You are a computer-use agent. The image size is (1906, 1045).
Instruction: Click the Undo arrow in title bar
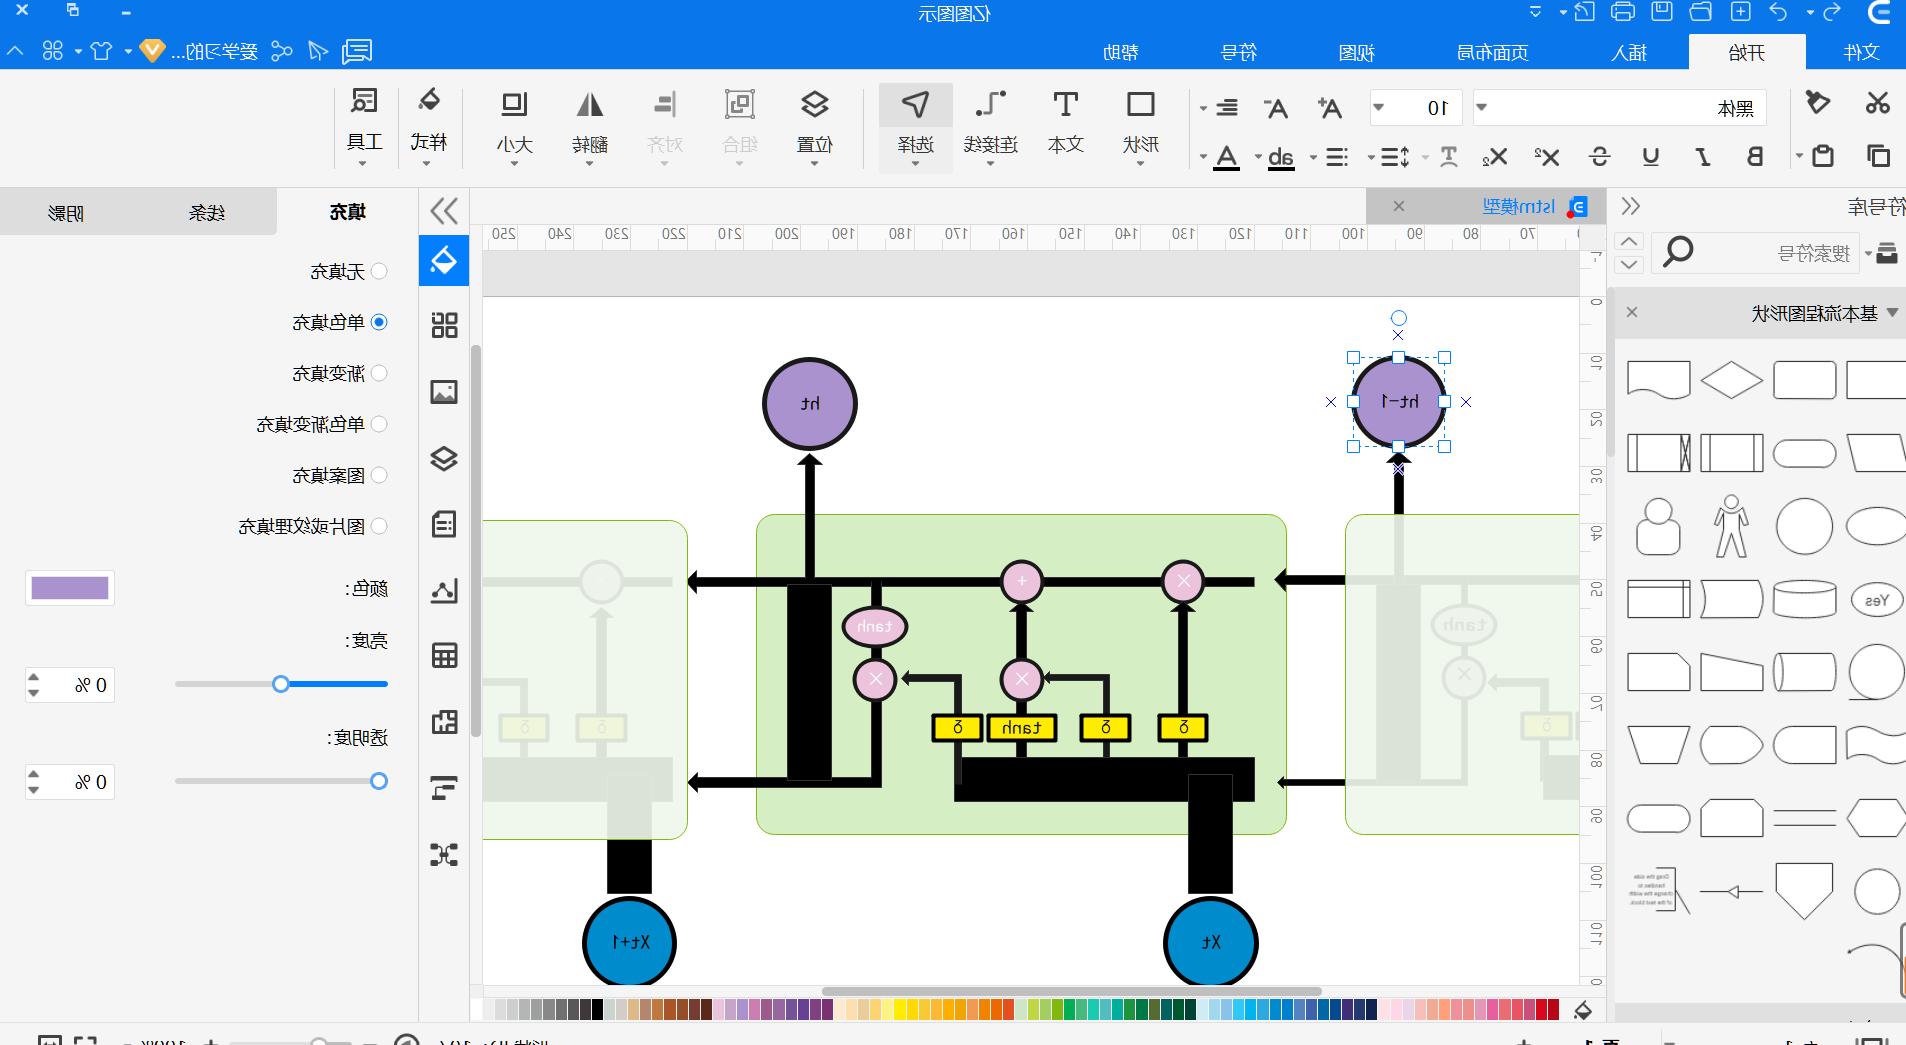coord(1778,12)
